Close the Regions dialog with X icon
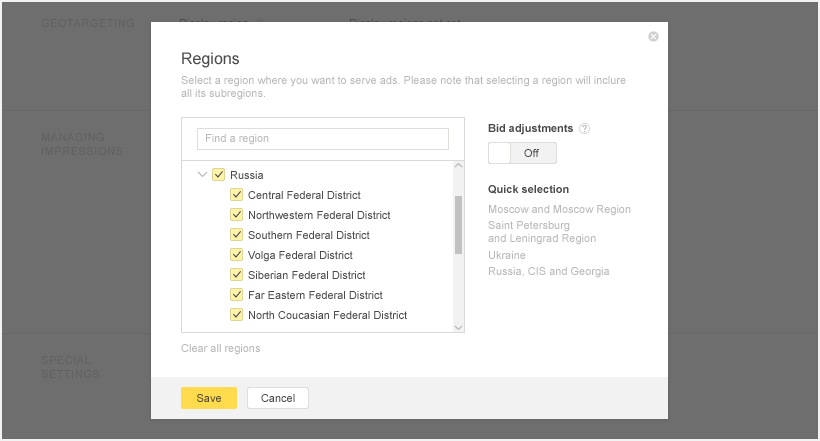This screenshot has width=820, height=441. [x=653, y=37]
